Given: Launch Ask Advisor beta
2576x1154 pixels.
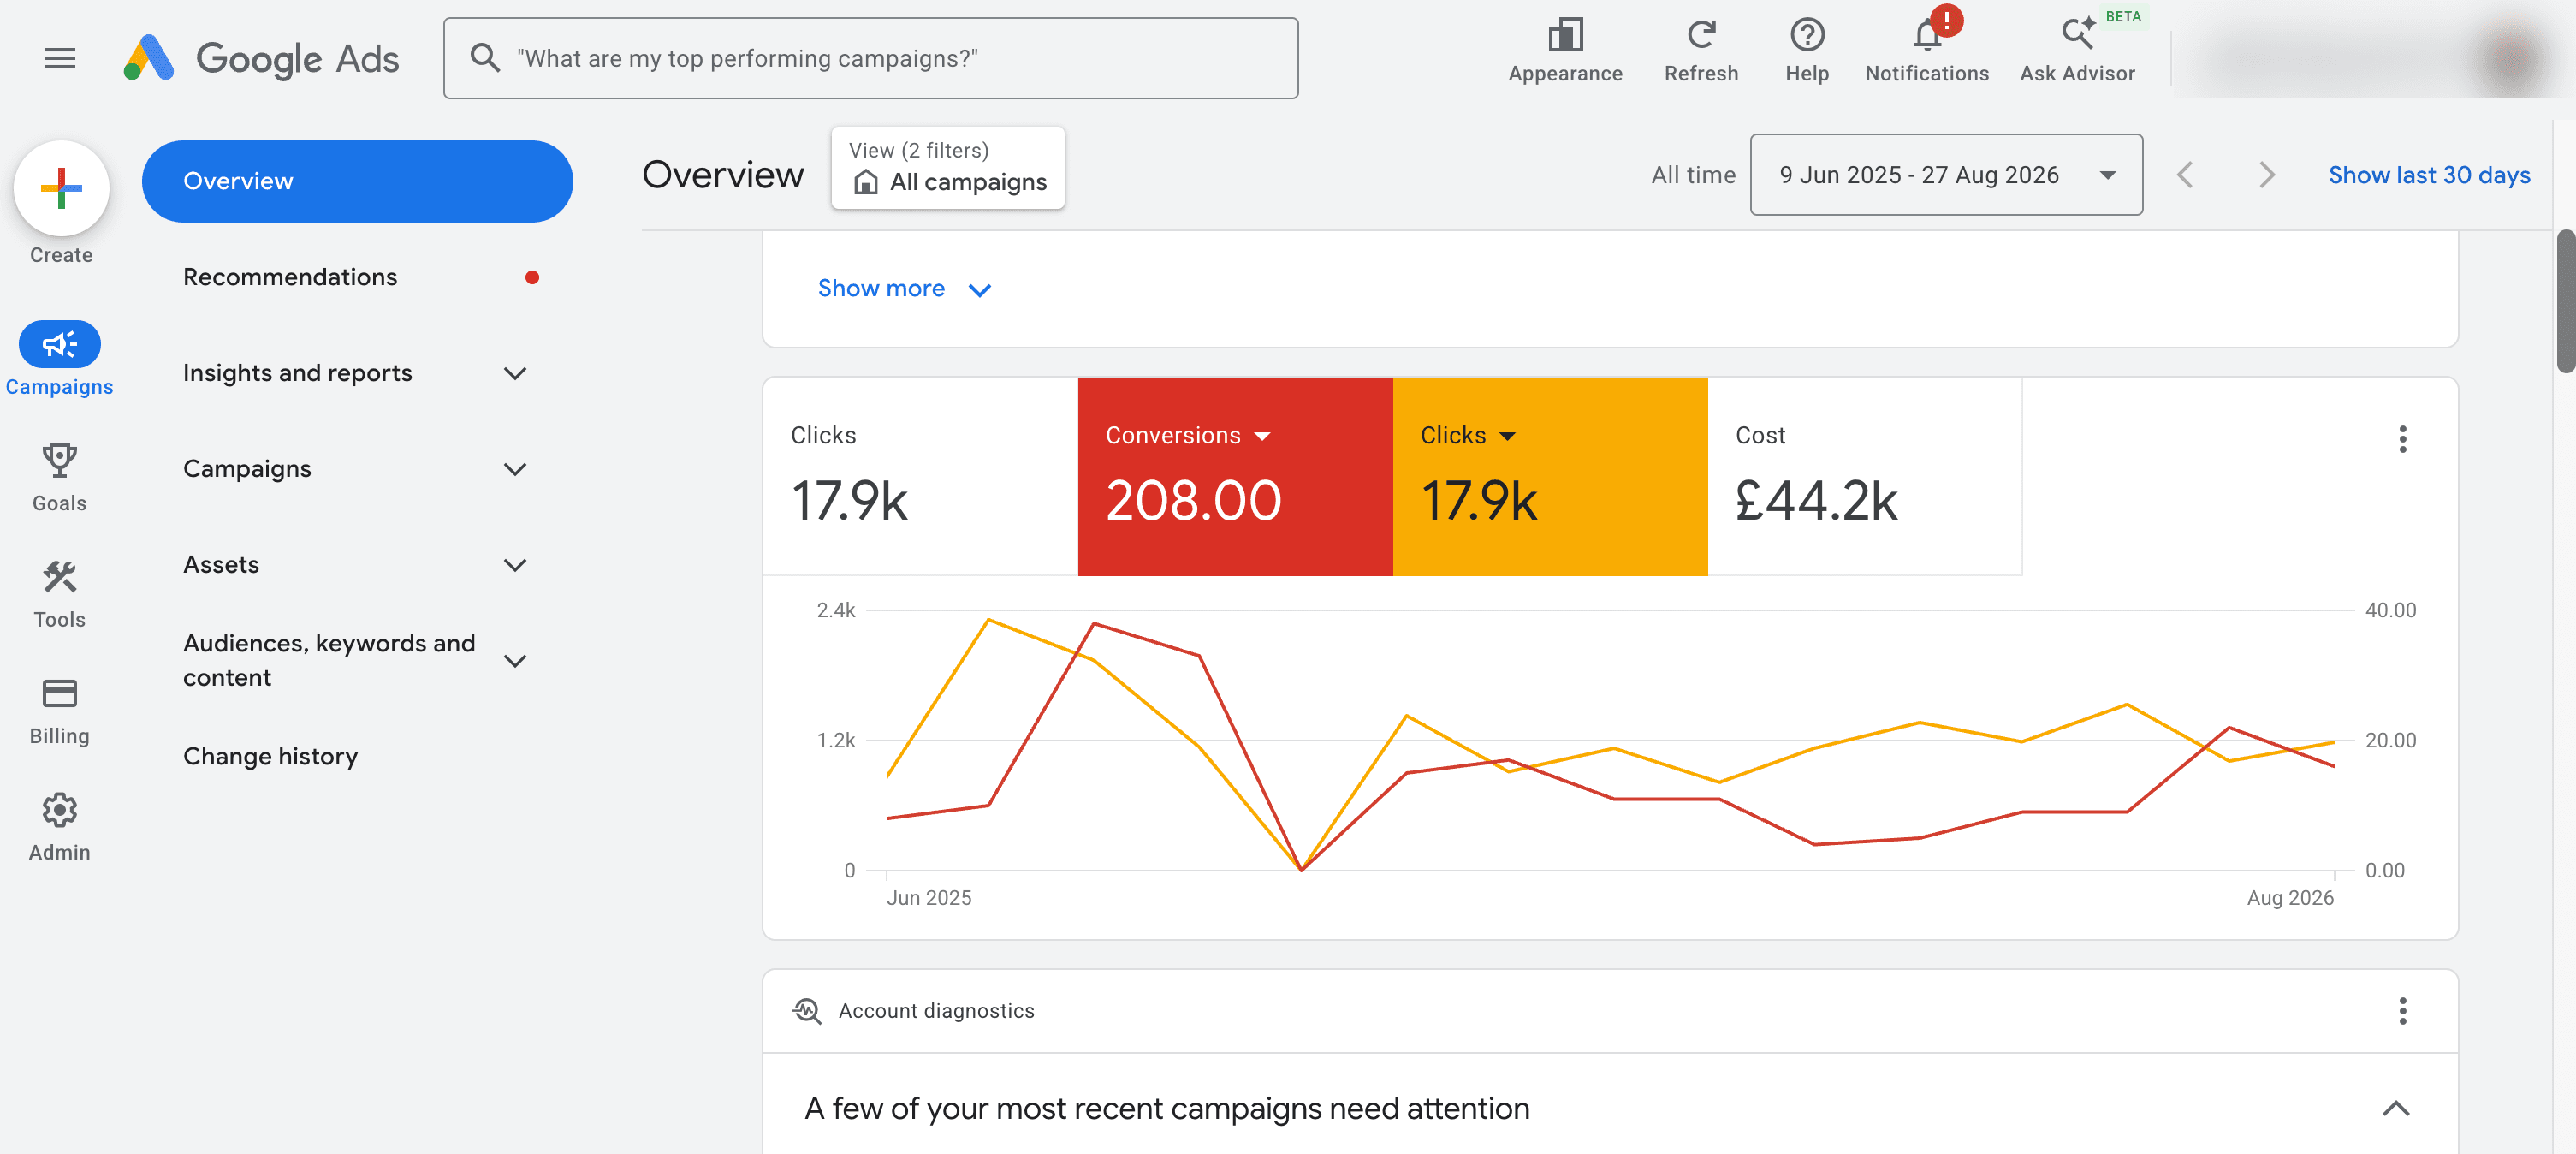Looking at the screenshot, I should coord(2077,50).
